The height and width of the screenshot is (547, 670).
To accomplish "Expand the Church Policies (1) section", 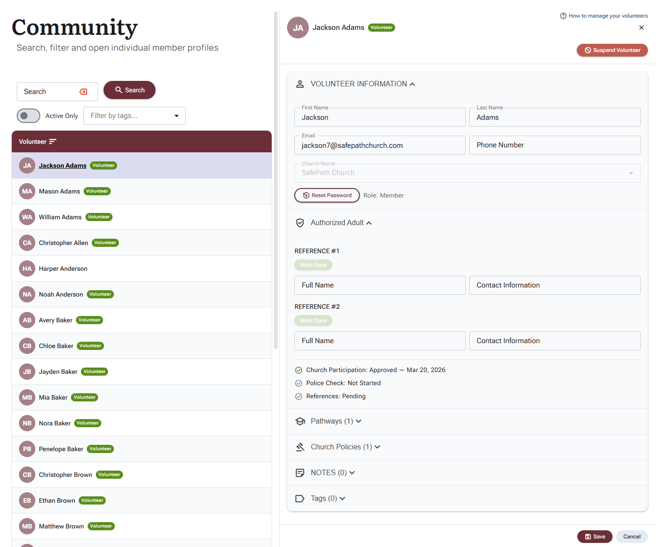I will click(x=377, y=447).
